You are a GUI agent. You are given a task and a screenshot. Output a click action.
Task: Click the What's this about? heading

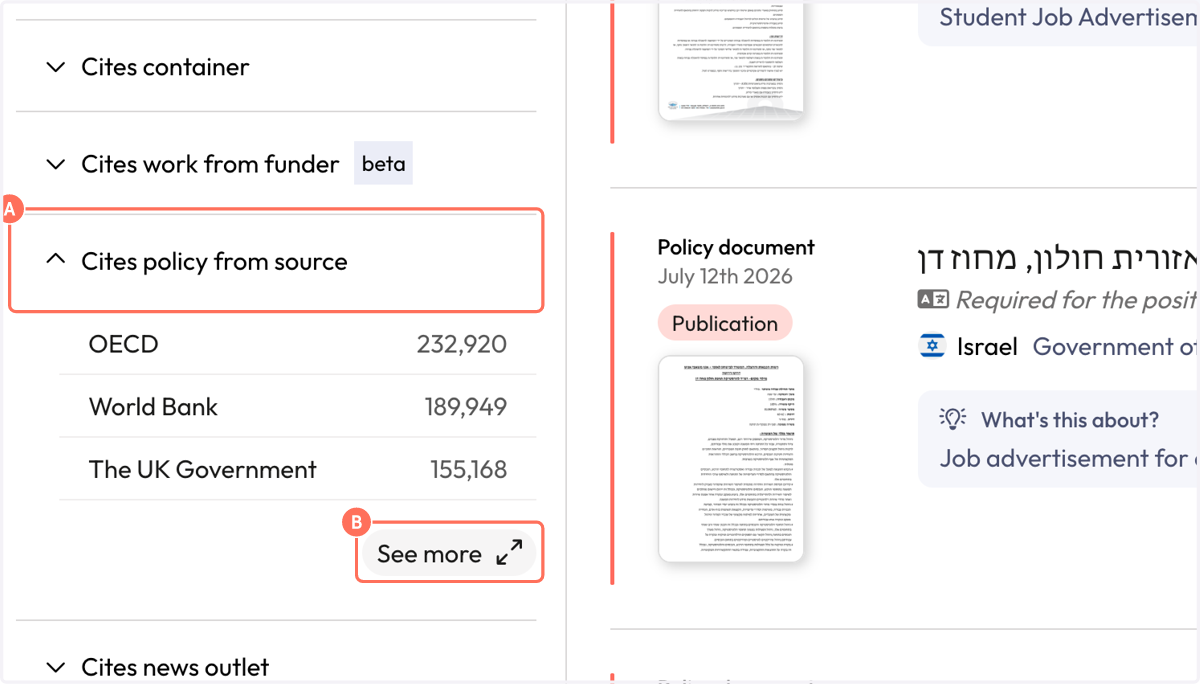1070,420
